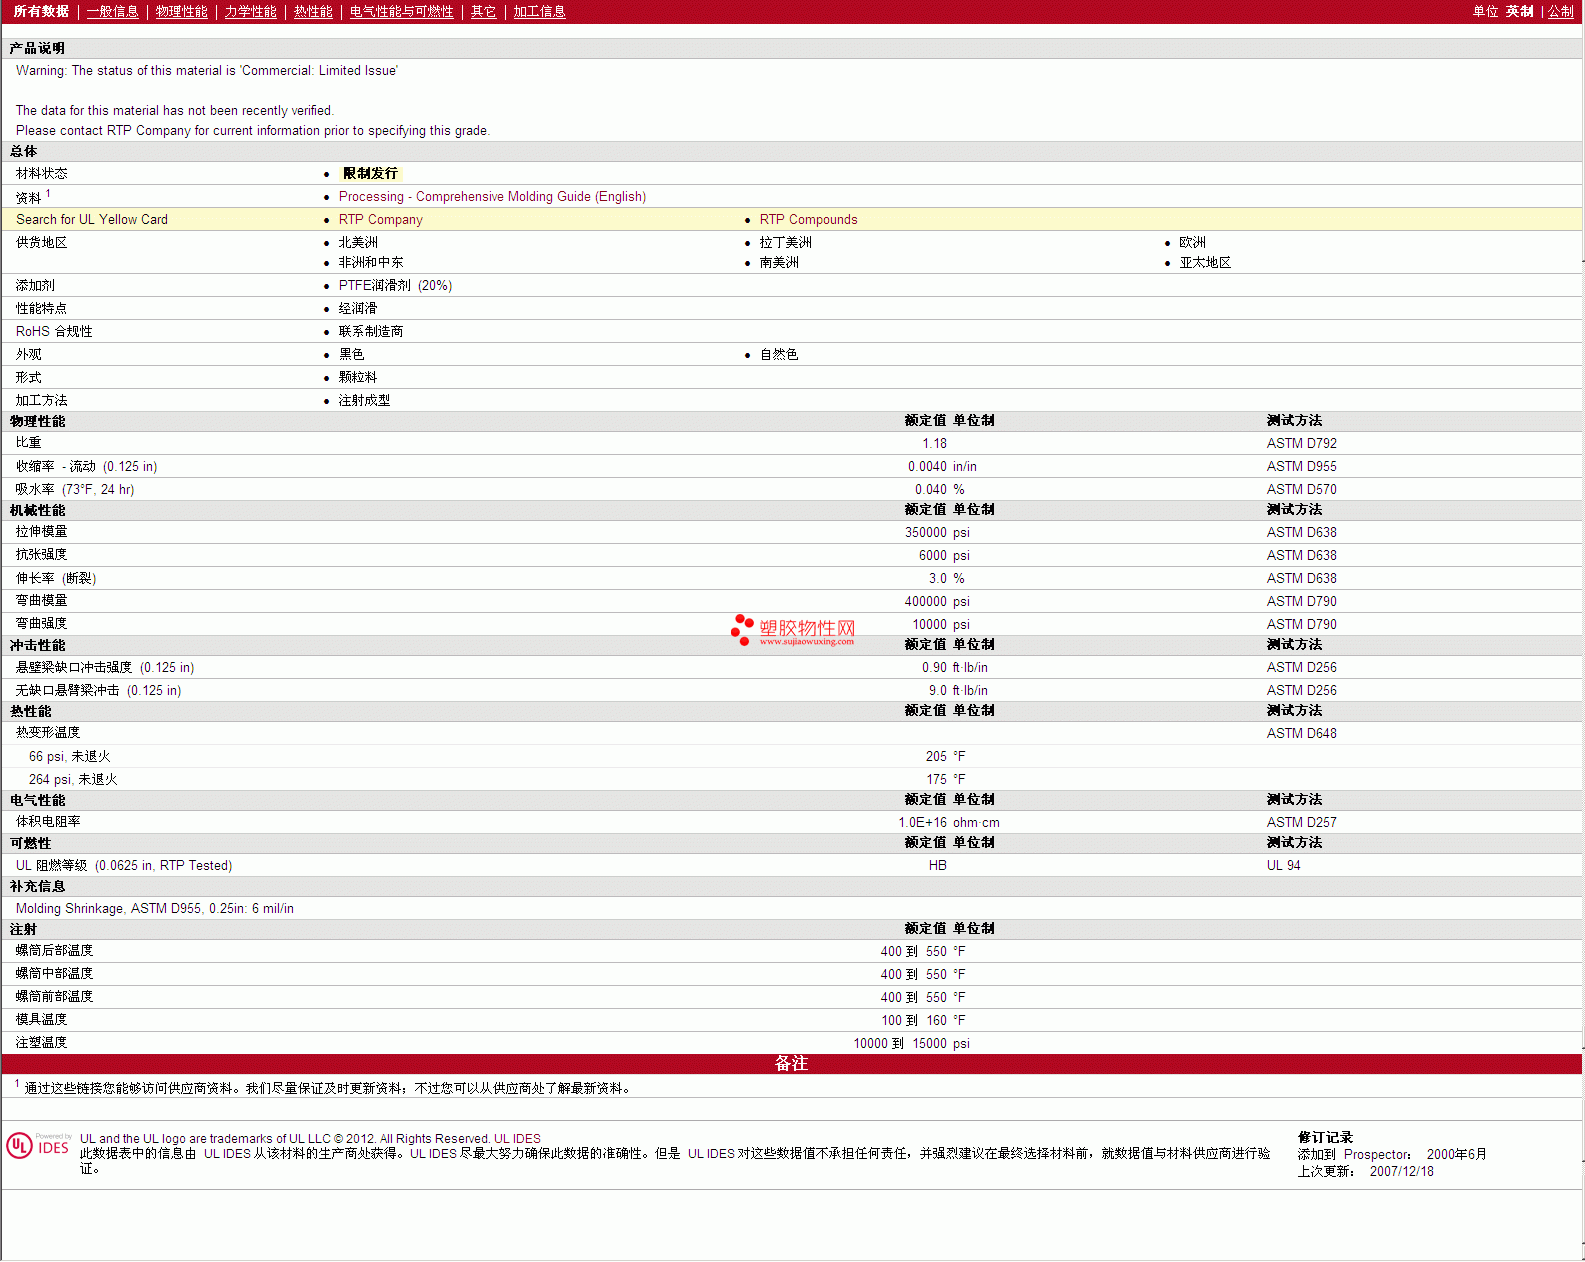Screen dimensions: 1585x1262
Task: Select unnotched impact value 9.0 ft·lb/in
Action: pos(958,691)
